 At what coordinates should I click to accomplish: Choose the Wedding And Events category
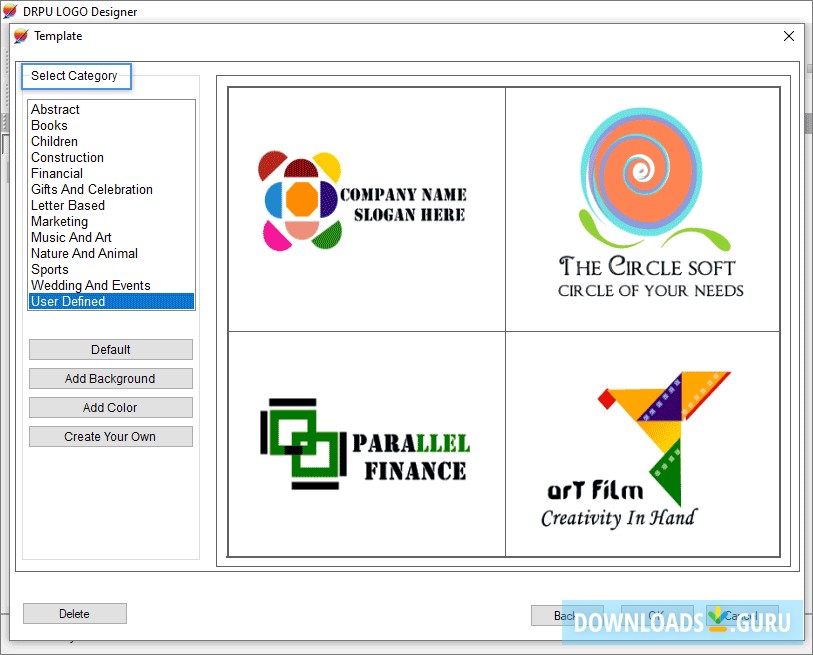(x=90, y=285)
